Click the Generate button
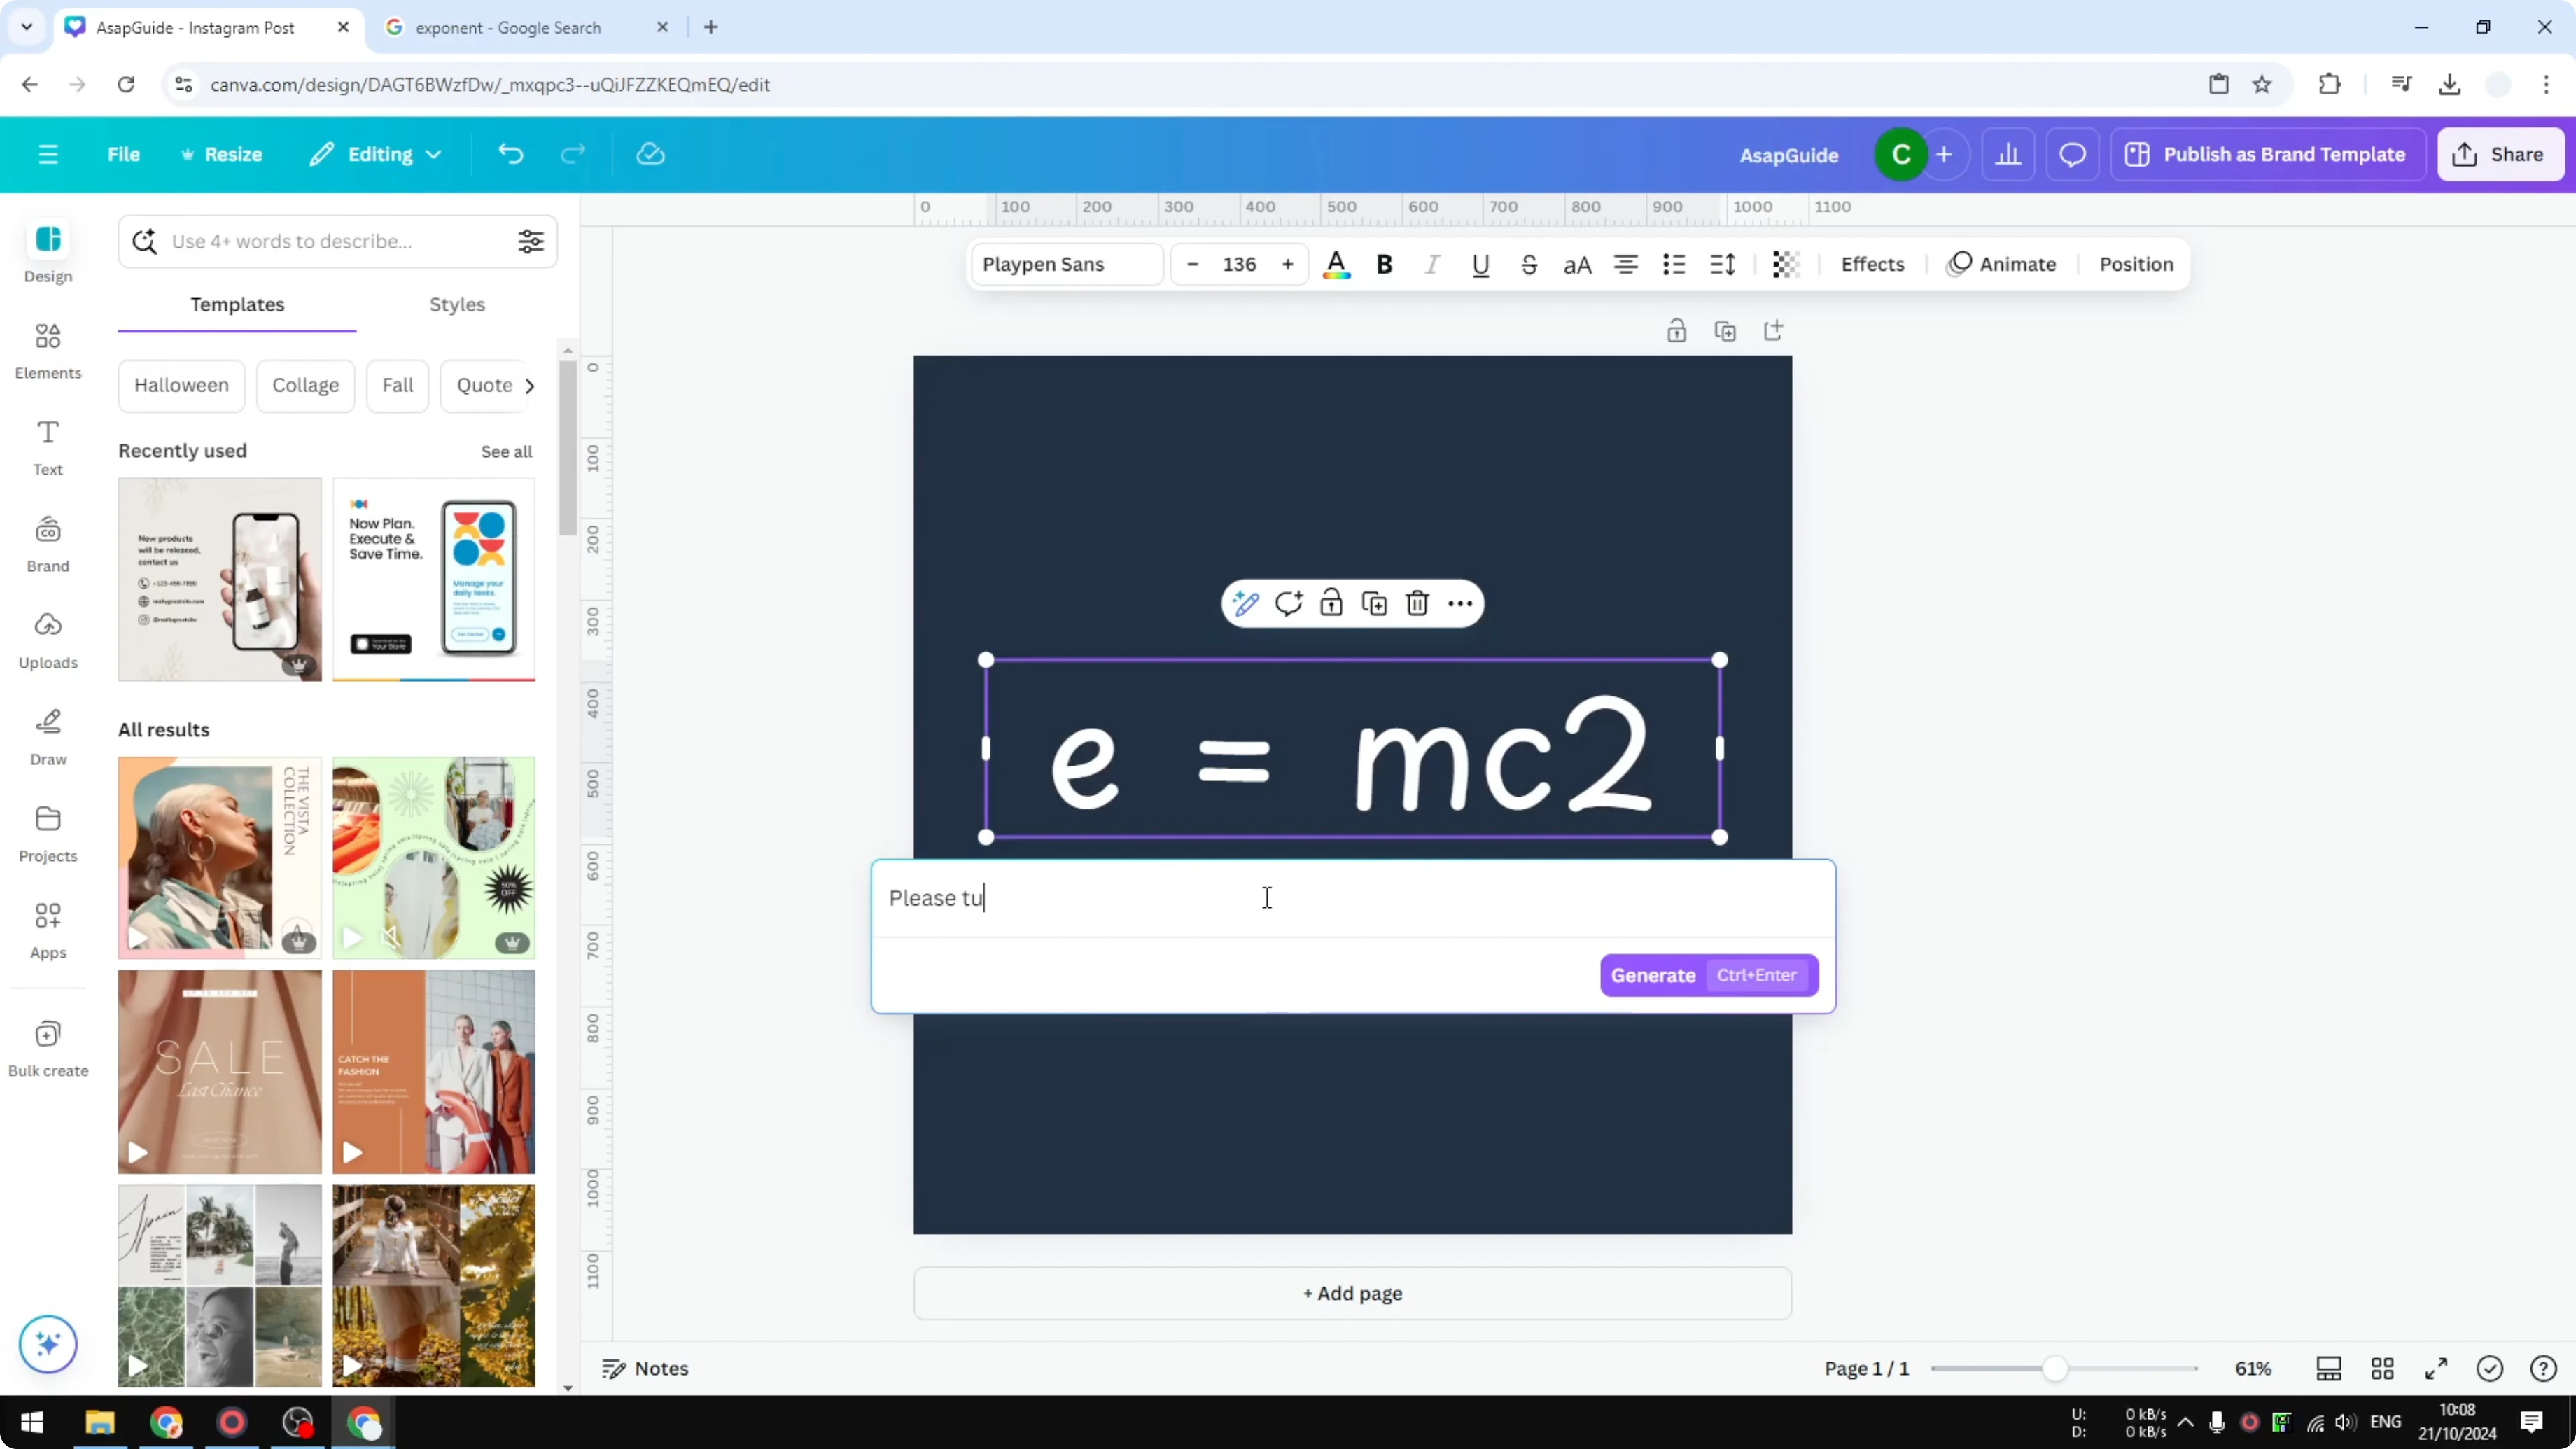 [x=1653, y=975]
